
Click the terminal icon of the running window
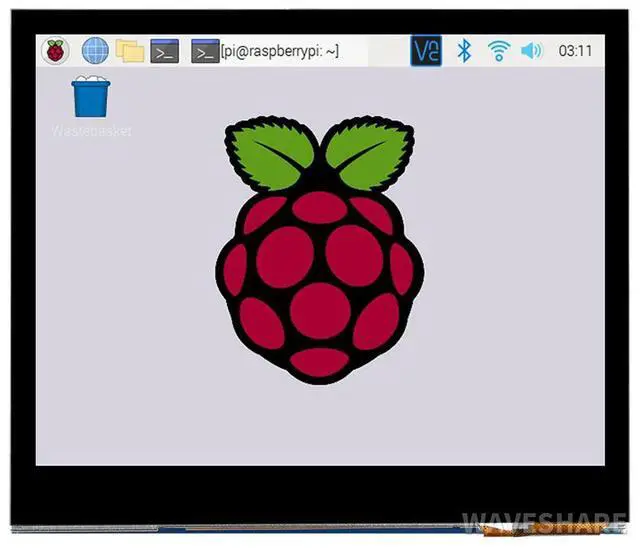(x=205, y=50)
